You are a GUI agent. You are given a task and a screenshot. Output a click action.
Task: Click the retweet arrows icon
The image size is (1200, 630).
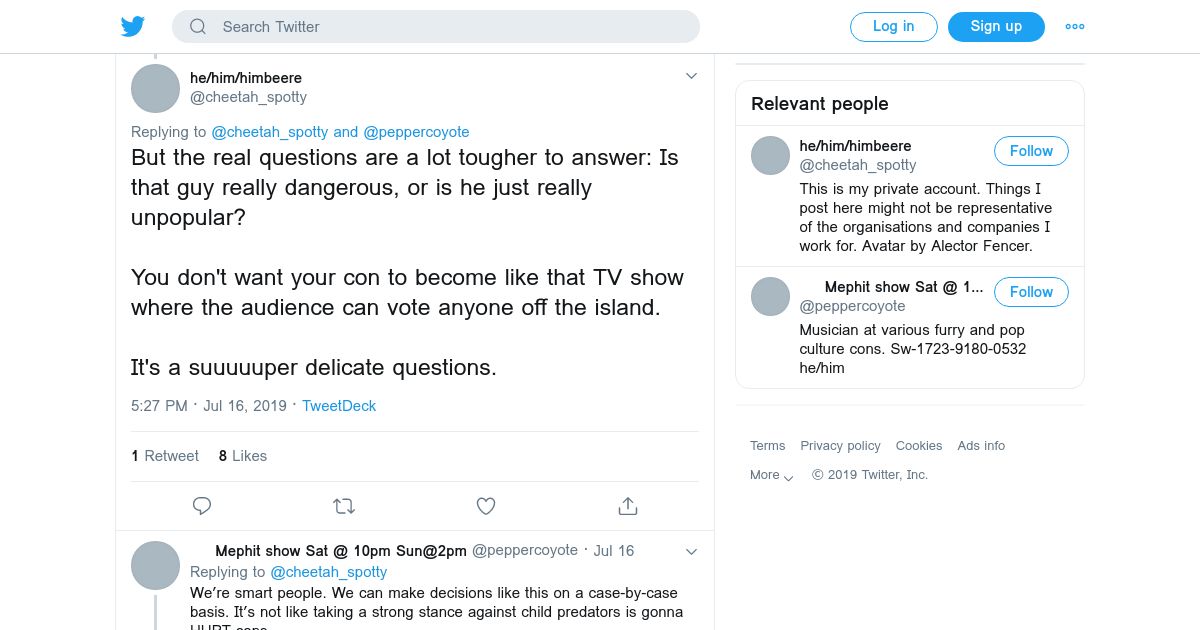tap(344, 506)
